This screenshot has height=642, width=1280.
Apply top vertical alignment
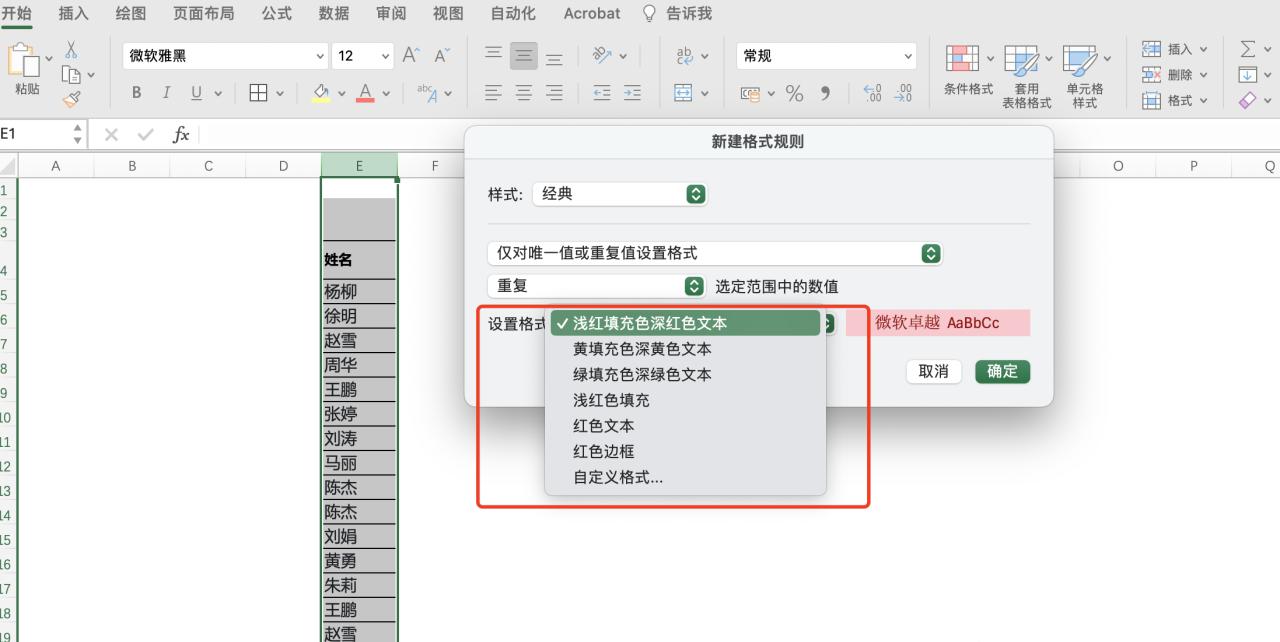point(493,56)
